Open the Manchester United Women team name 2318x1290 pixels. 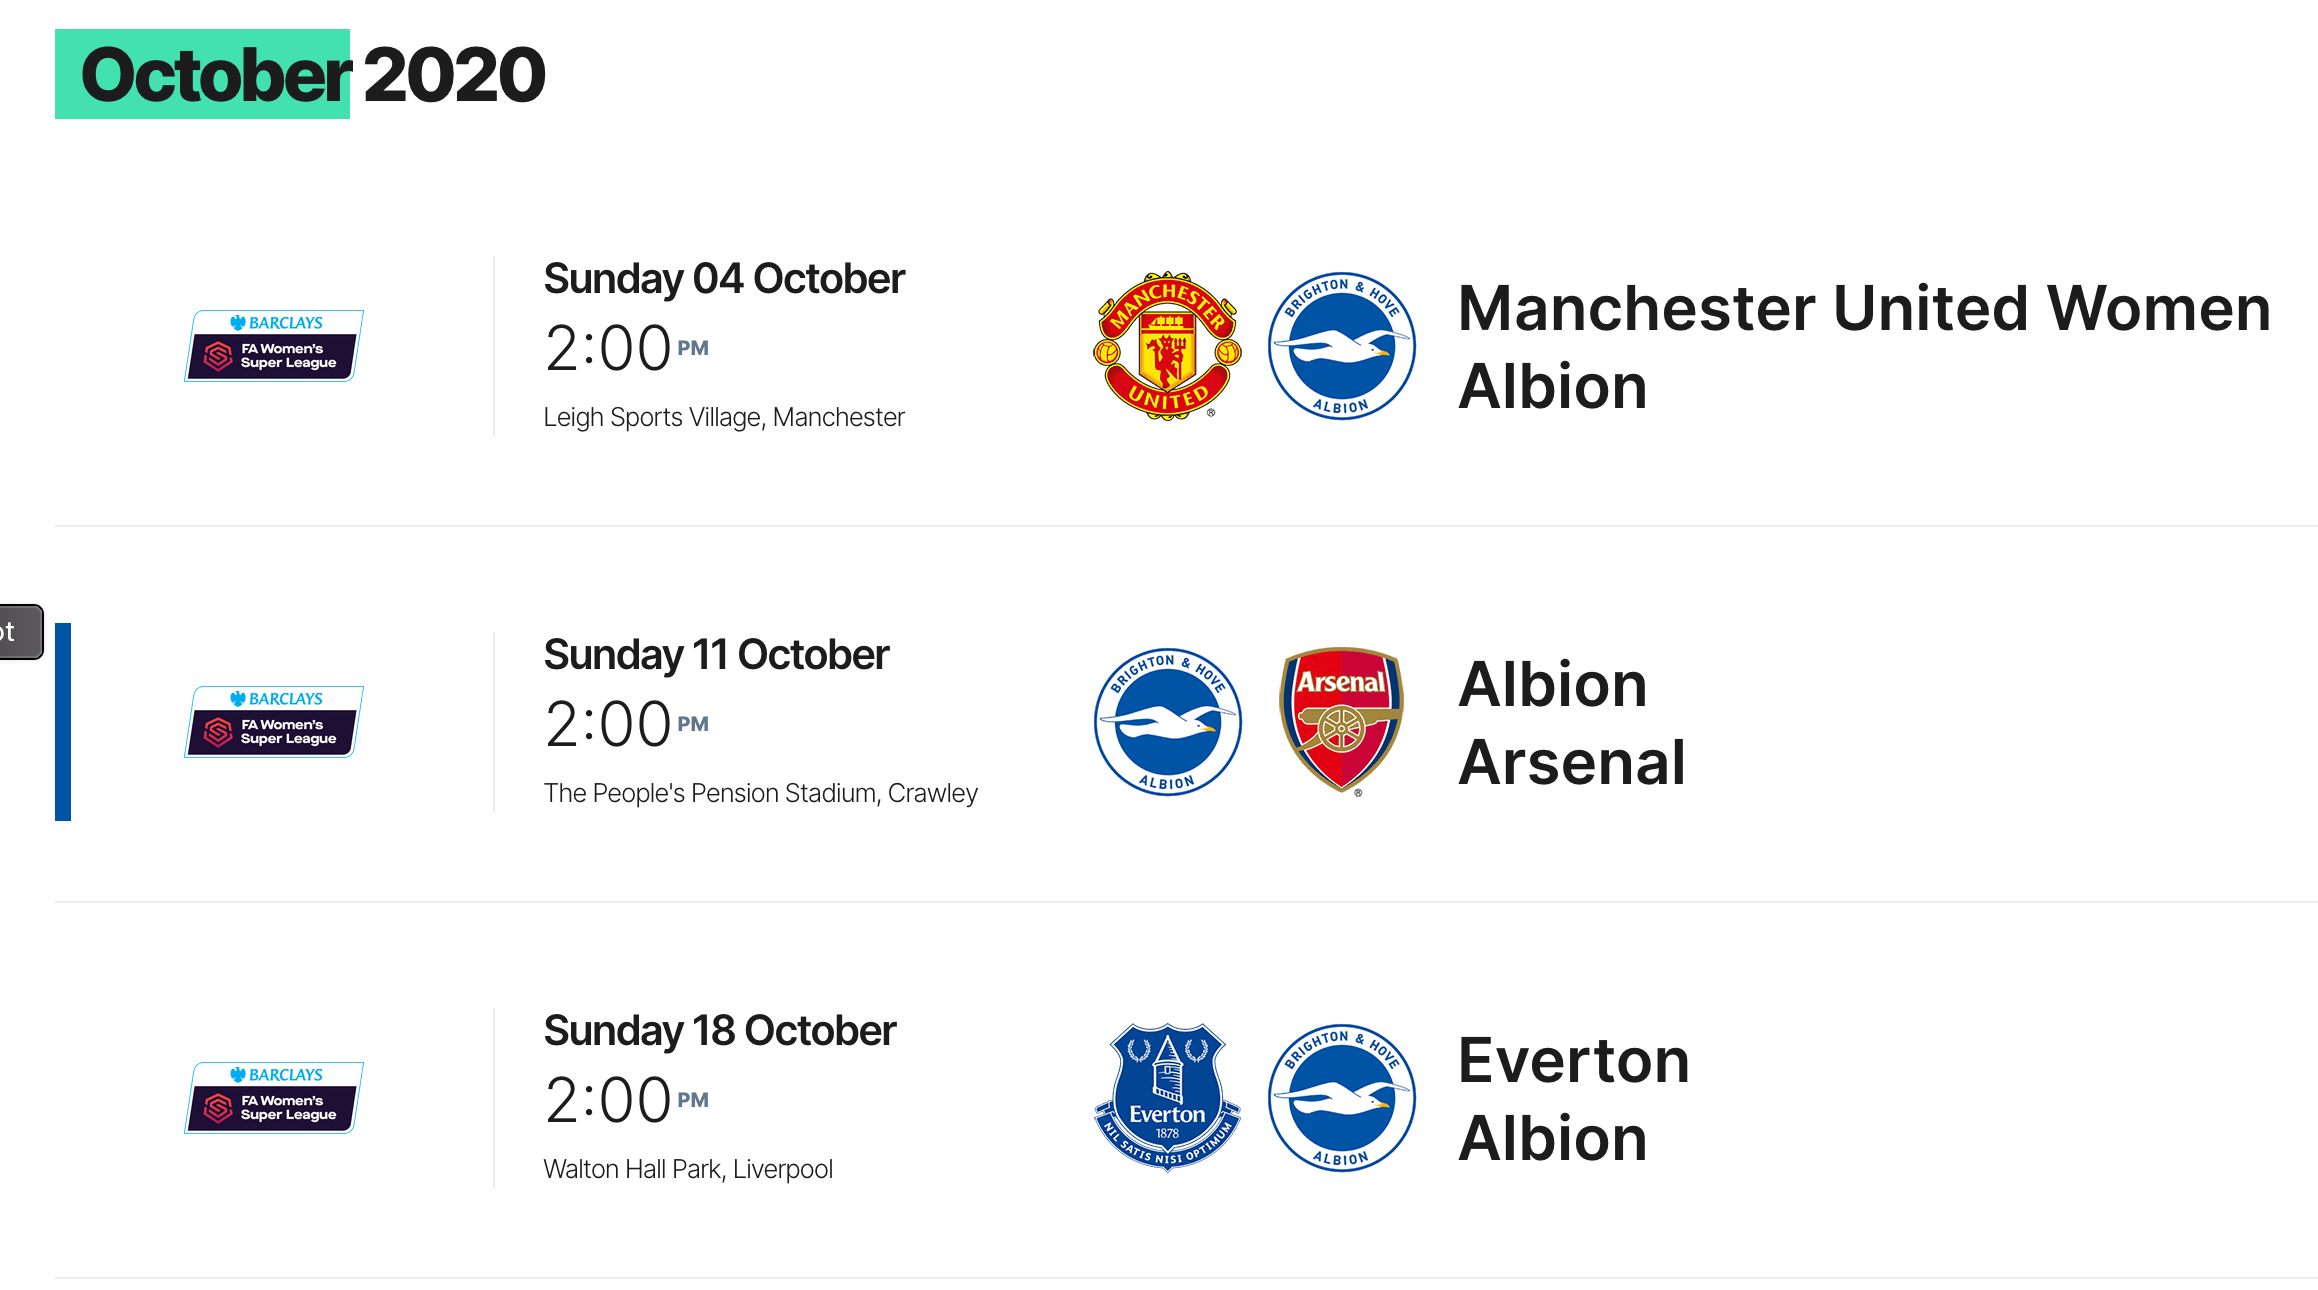(1864, 308)
